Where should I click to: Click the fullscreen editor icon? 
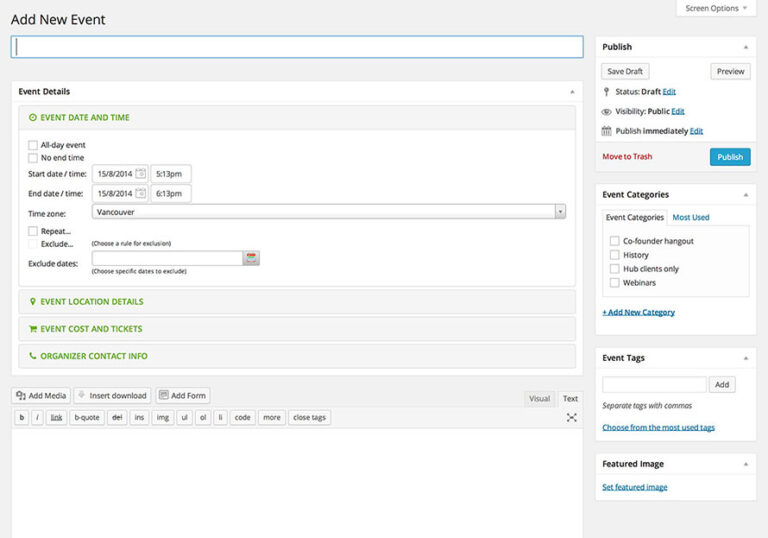(571, 417)
